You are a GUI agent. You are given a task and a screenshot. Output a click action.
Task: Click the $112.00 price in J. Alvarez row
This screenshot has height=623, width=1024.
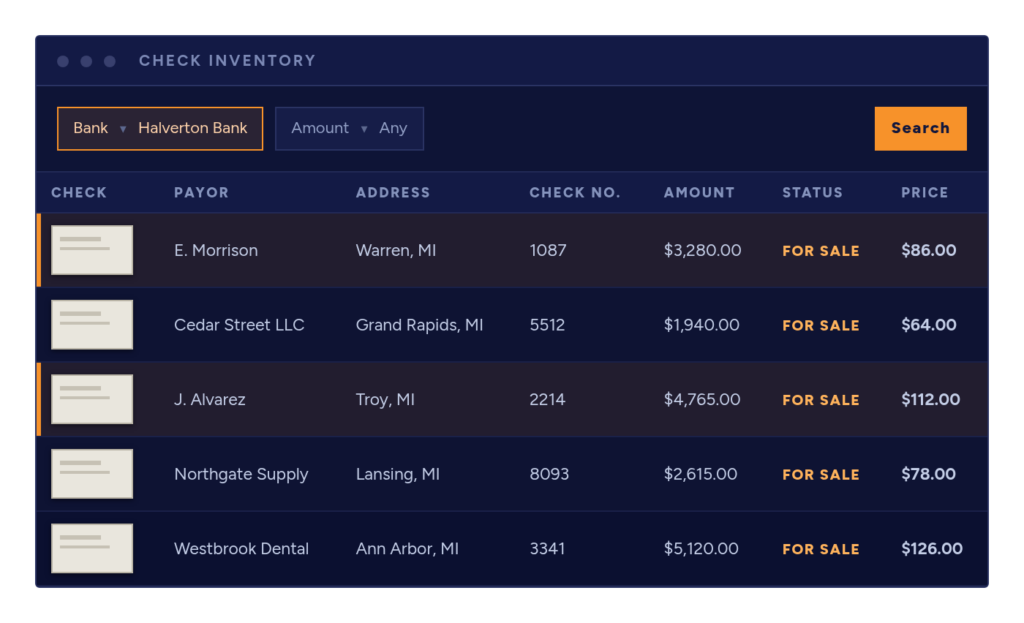[931, 399]
